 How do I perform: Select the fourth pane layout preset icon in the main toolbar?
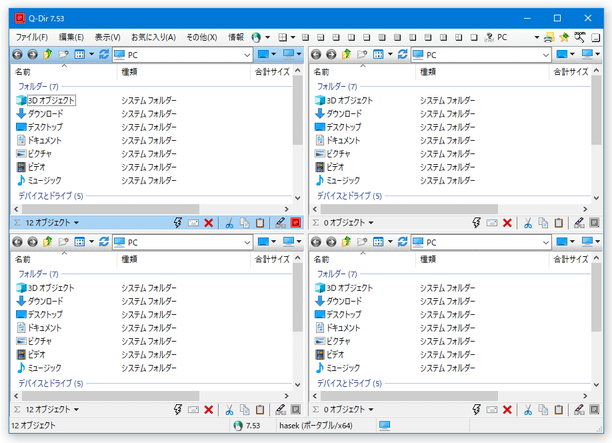[x=351, y=37]
